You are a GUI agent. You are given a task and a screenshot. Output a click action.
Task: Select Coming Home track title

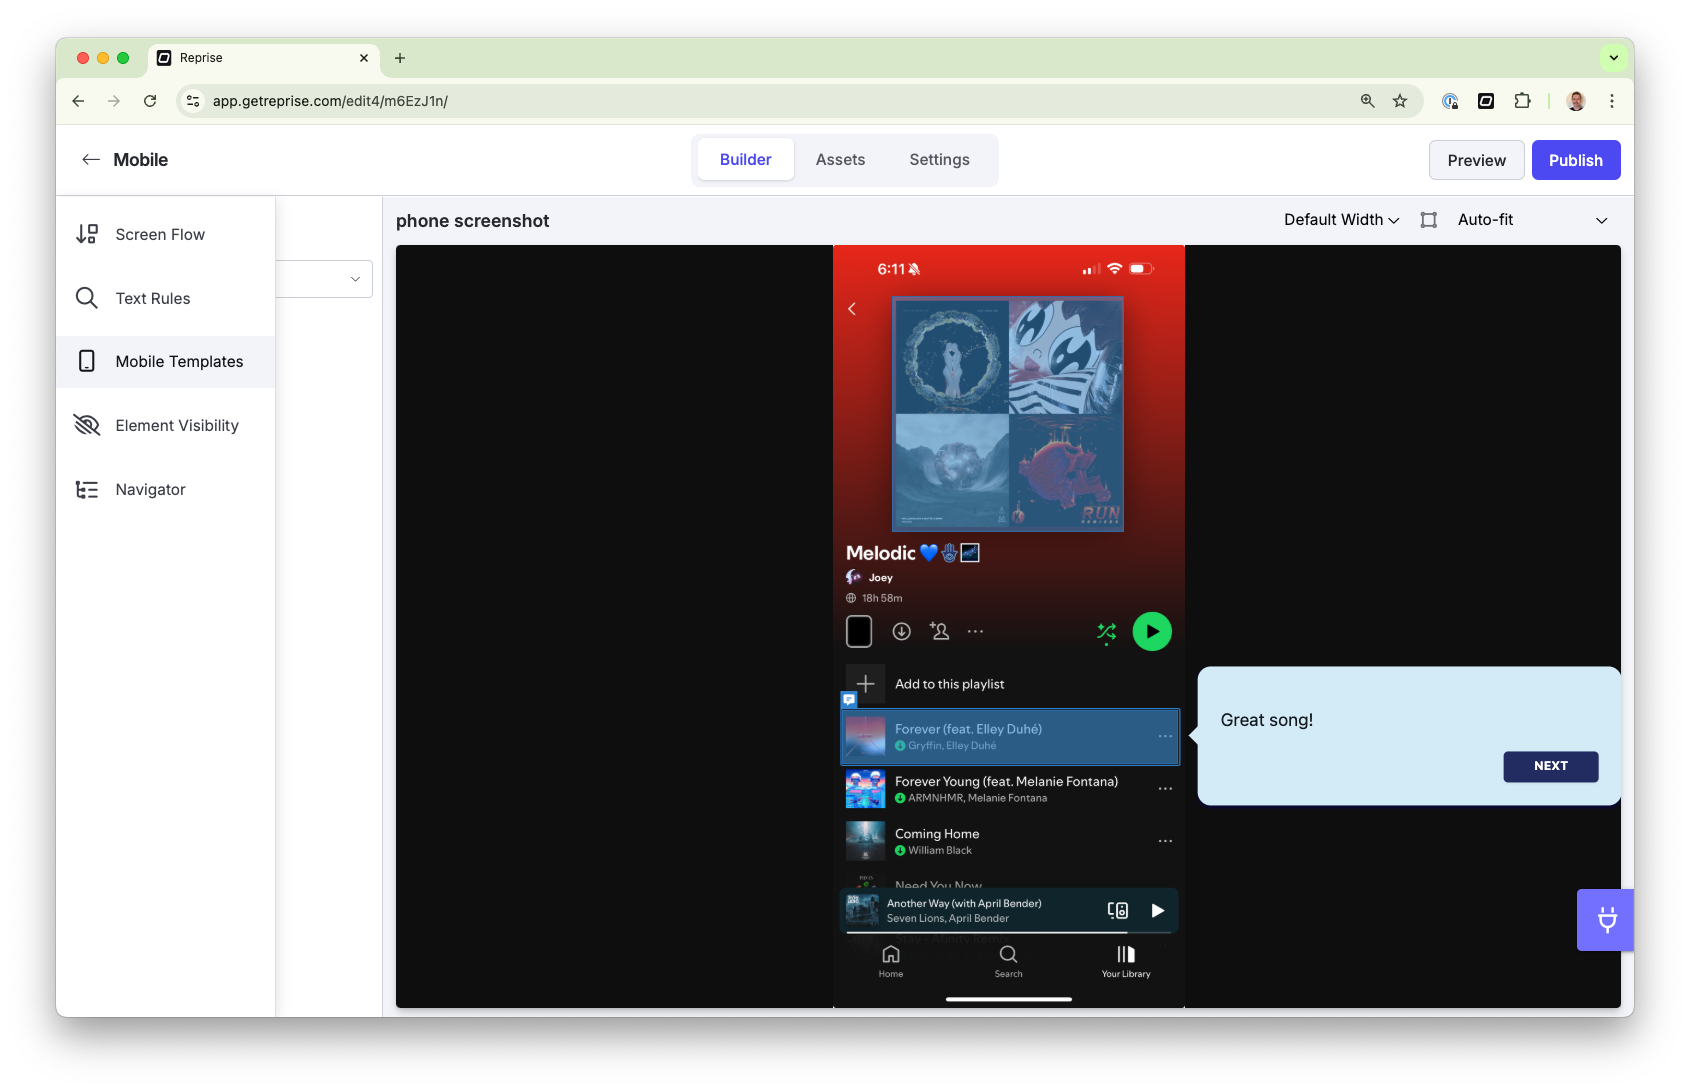[937, 834]
